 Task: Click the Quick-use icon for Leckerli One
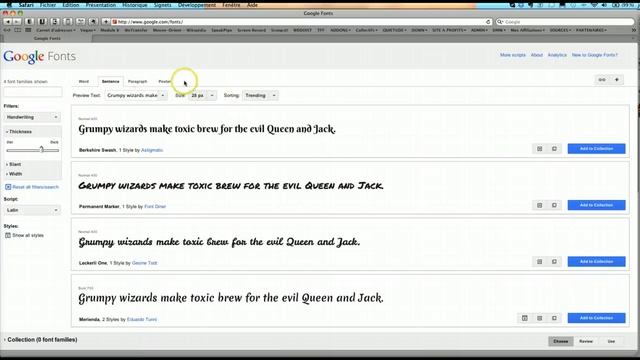coord(540,261)
